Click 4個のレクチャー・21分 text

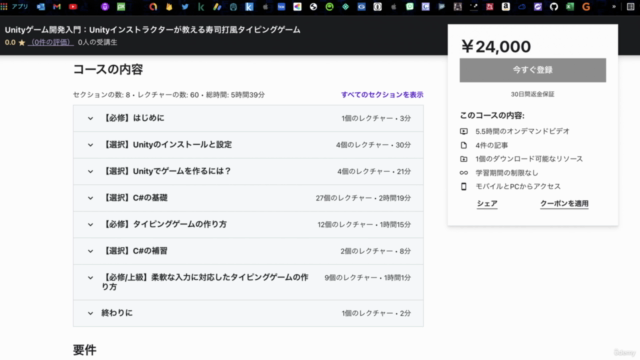pos(374,171)
